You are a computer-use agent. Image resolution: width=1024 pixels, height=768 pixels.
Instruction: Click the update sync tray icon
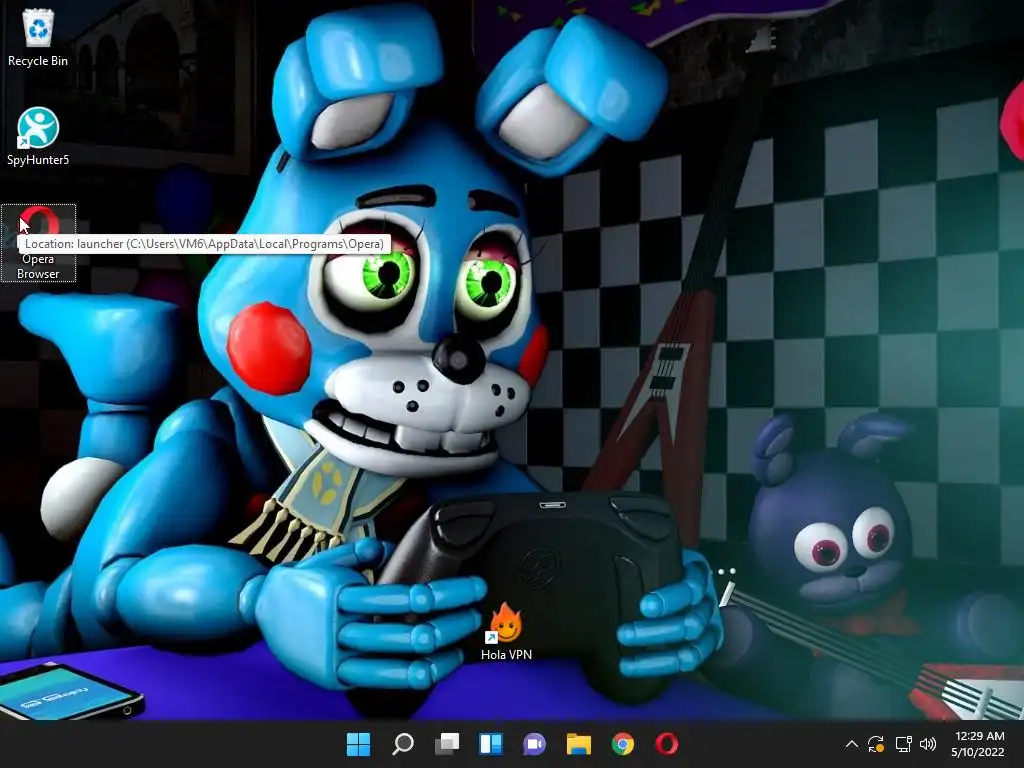click(876, 744)
